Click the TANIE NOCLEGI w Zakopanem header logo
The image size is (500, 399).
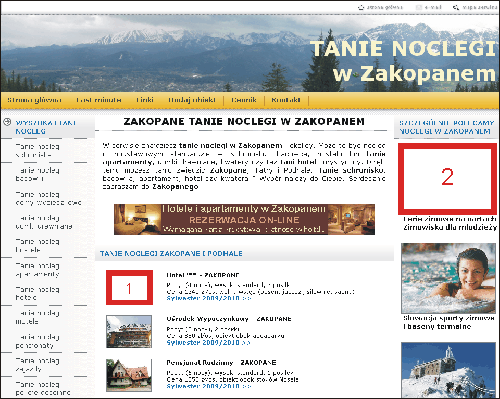[403, 61]
